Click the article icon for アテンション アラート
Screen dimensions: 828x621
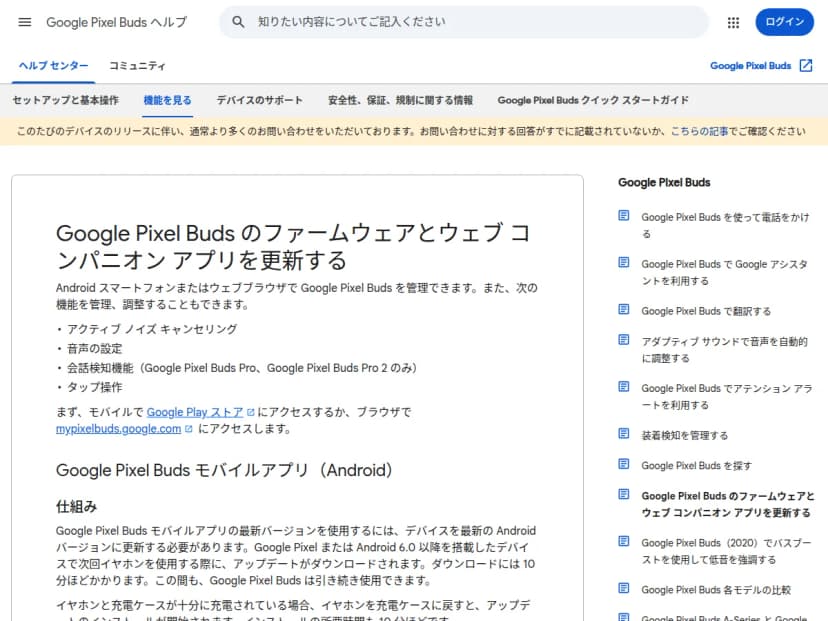coord(624,387)
